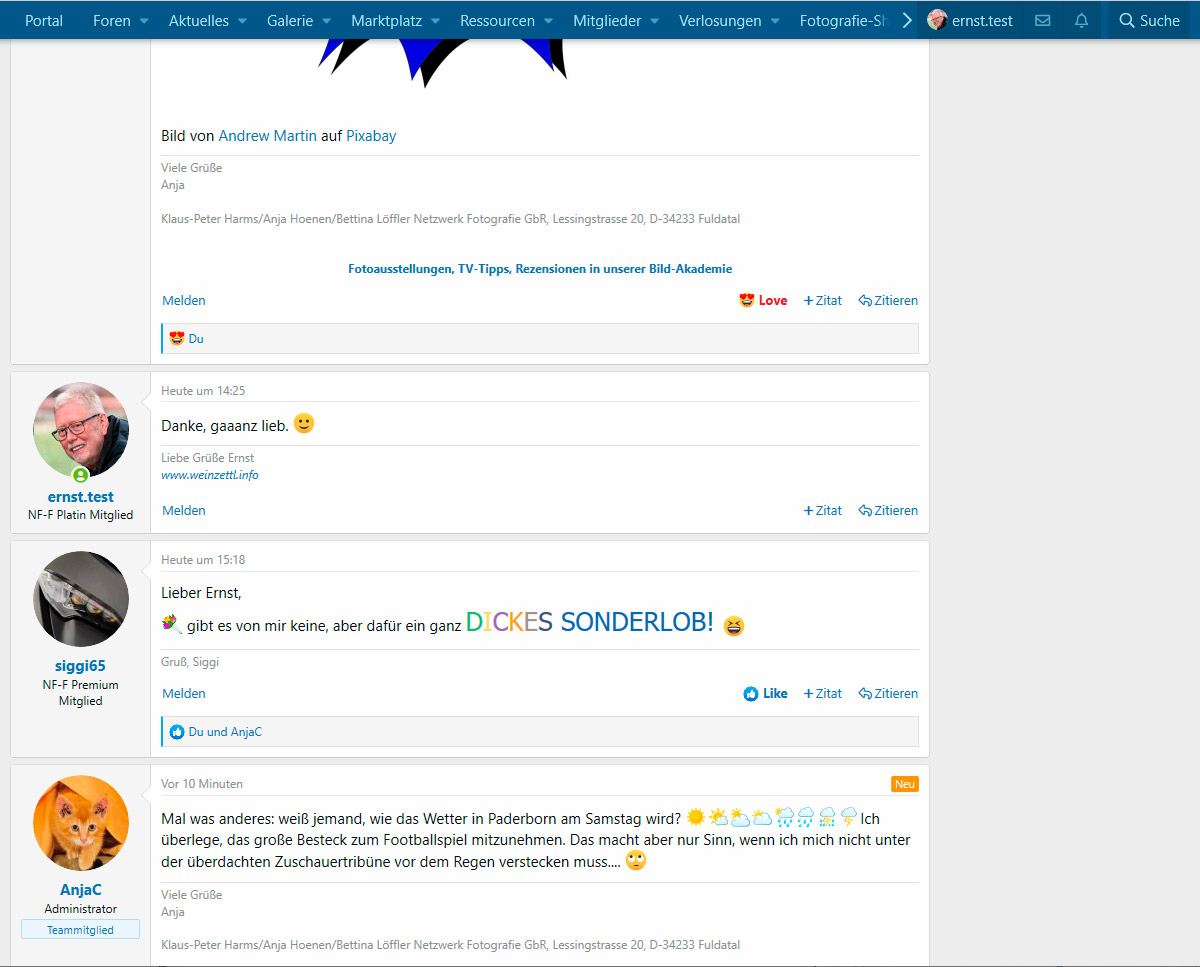Screen dimensions: 1200x967
Task: Open the Foren menu item
Action: coord(111,20)
